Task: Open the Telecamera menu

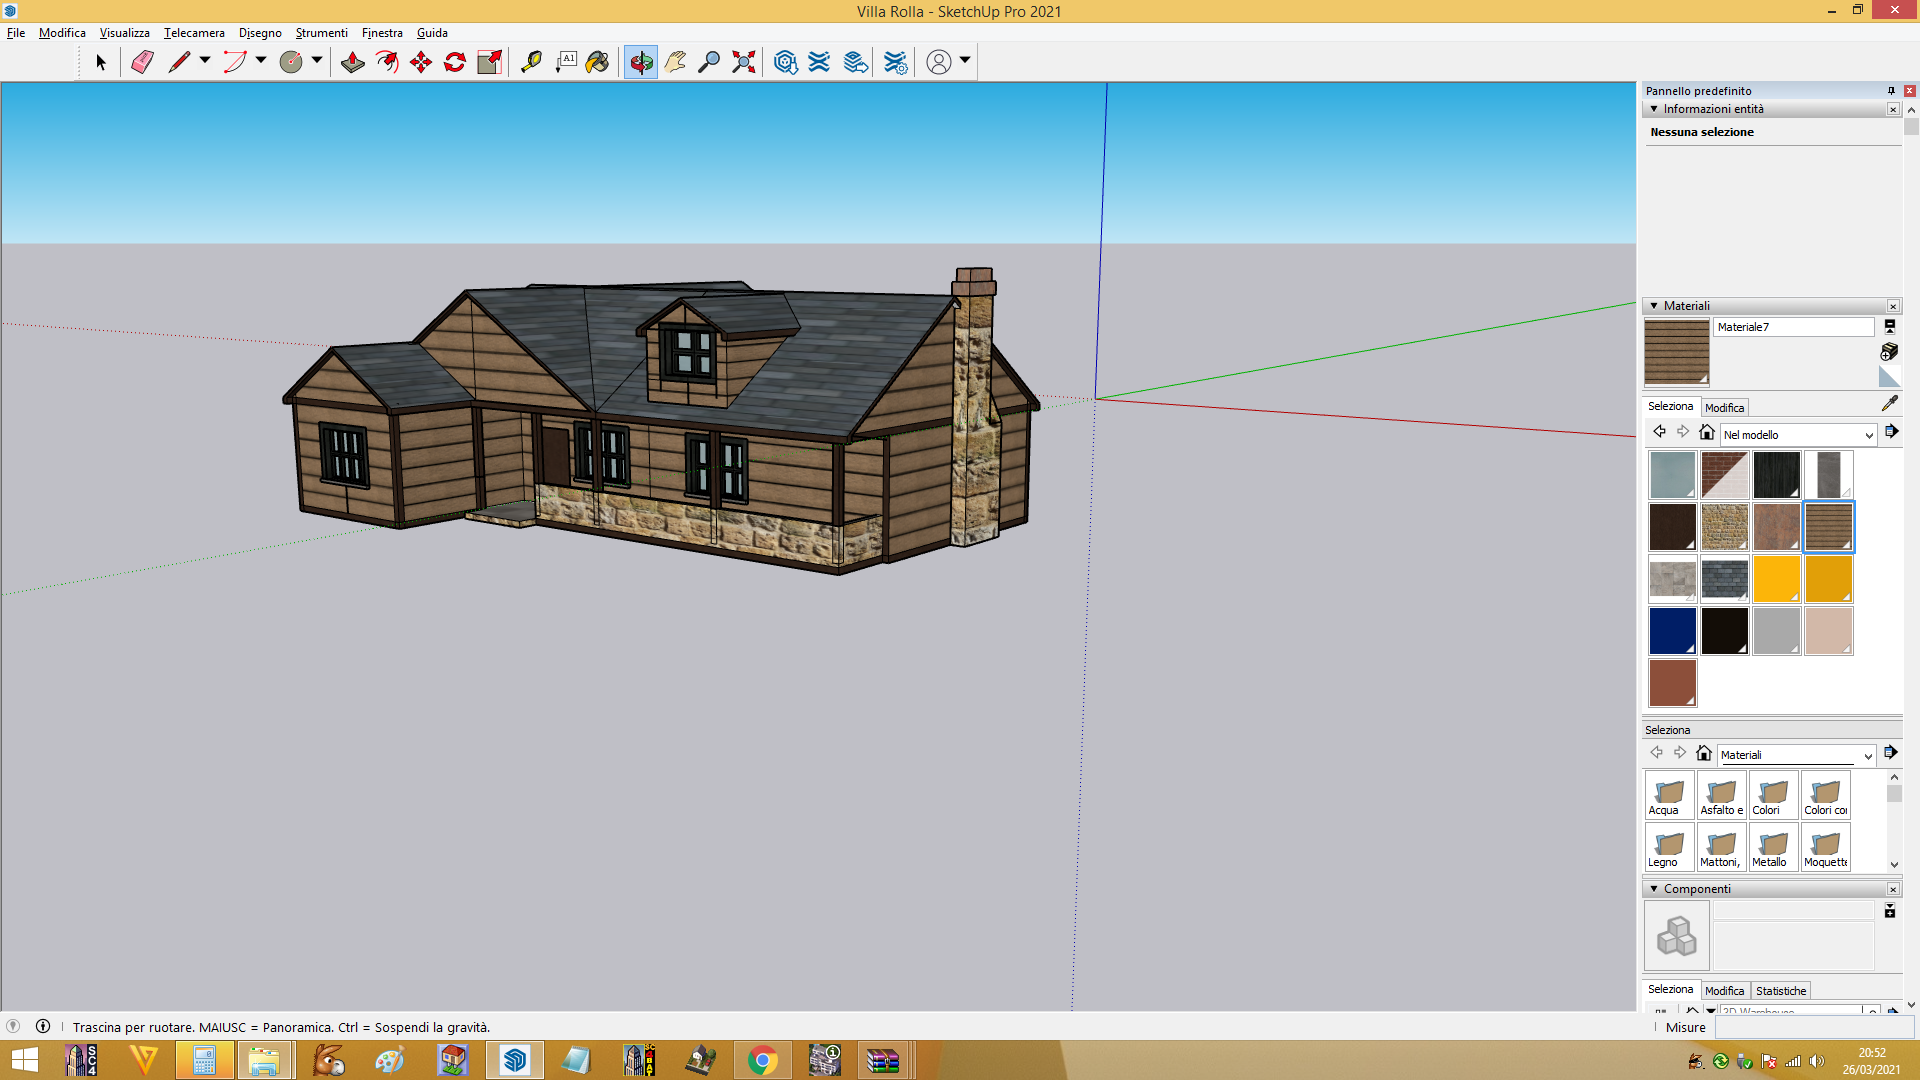Action: pyautogui.click(x=194, y=33)
